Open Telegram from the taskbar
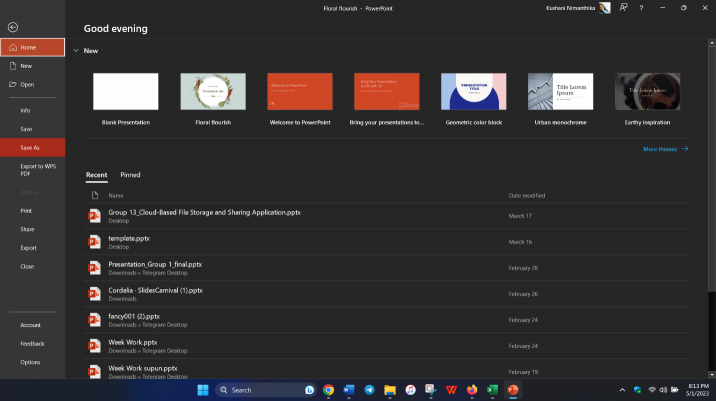The width and height of the screenshot is (716, 401). [369, 390]
